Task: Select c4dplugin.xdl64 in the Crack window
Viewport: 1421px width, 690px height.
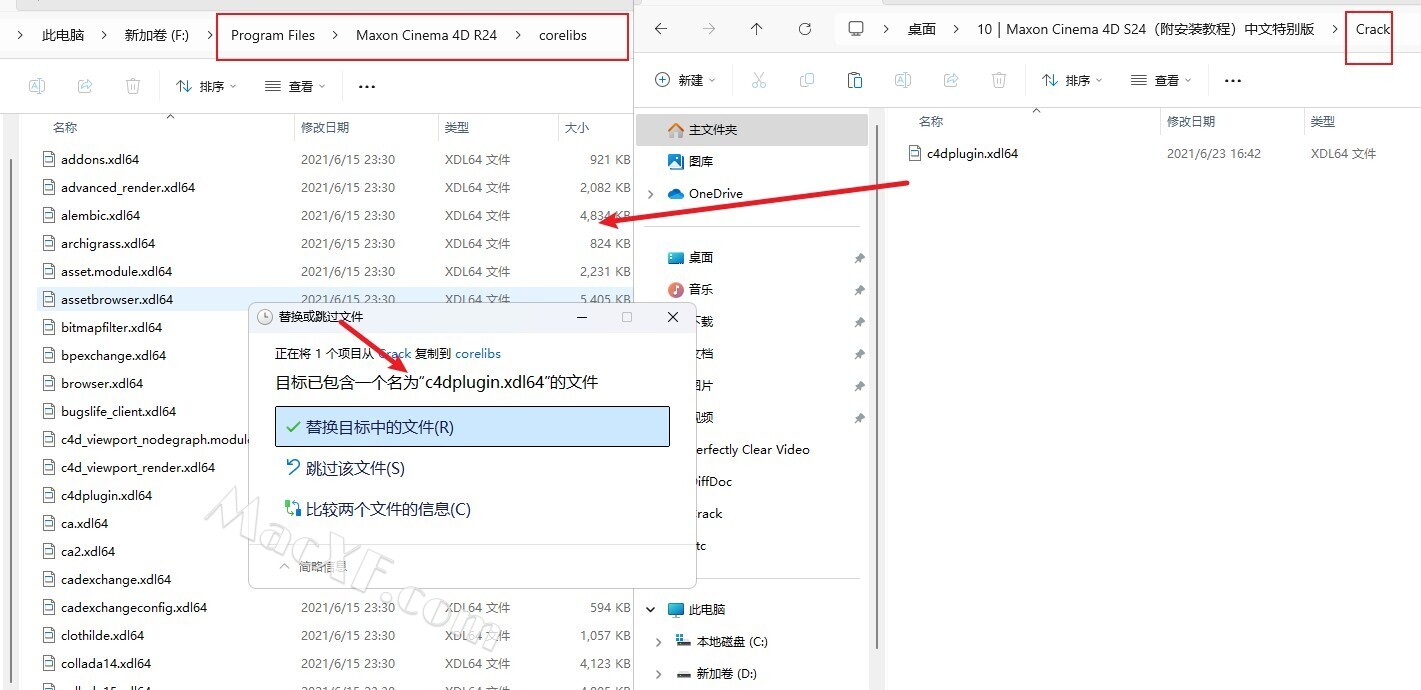Action: (972, 154)
